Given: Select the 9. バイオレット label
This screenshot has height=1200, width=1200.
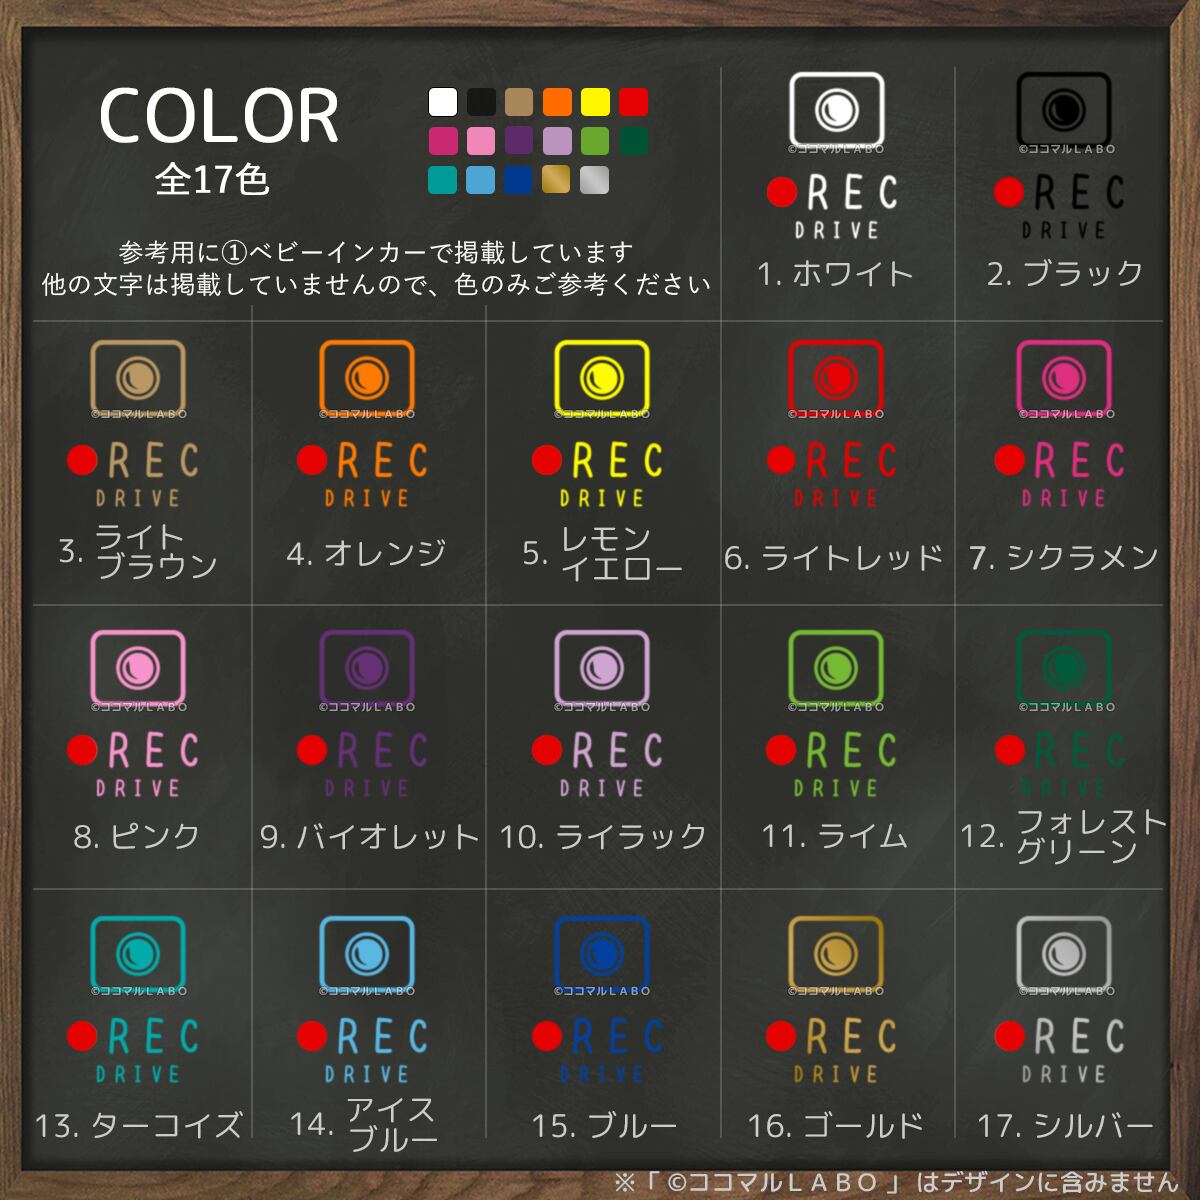Looking at the screenshot, I should [370, 836].
